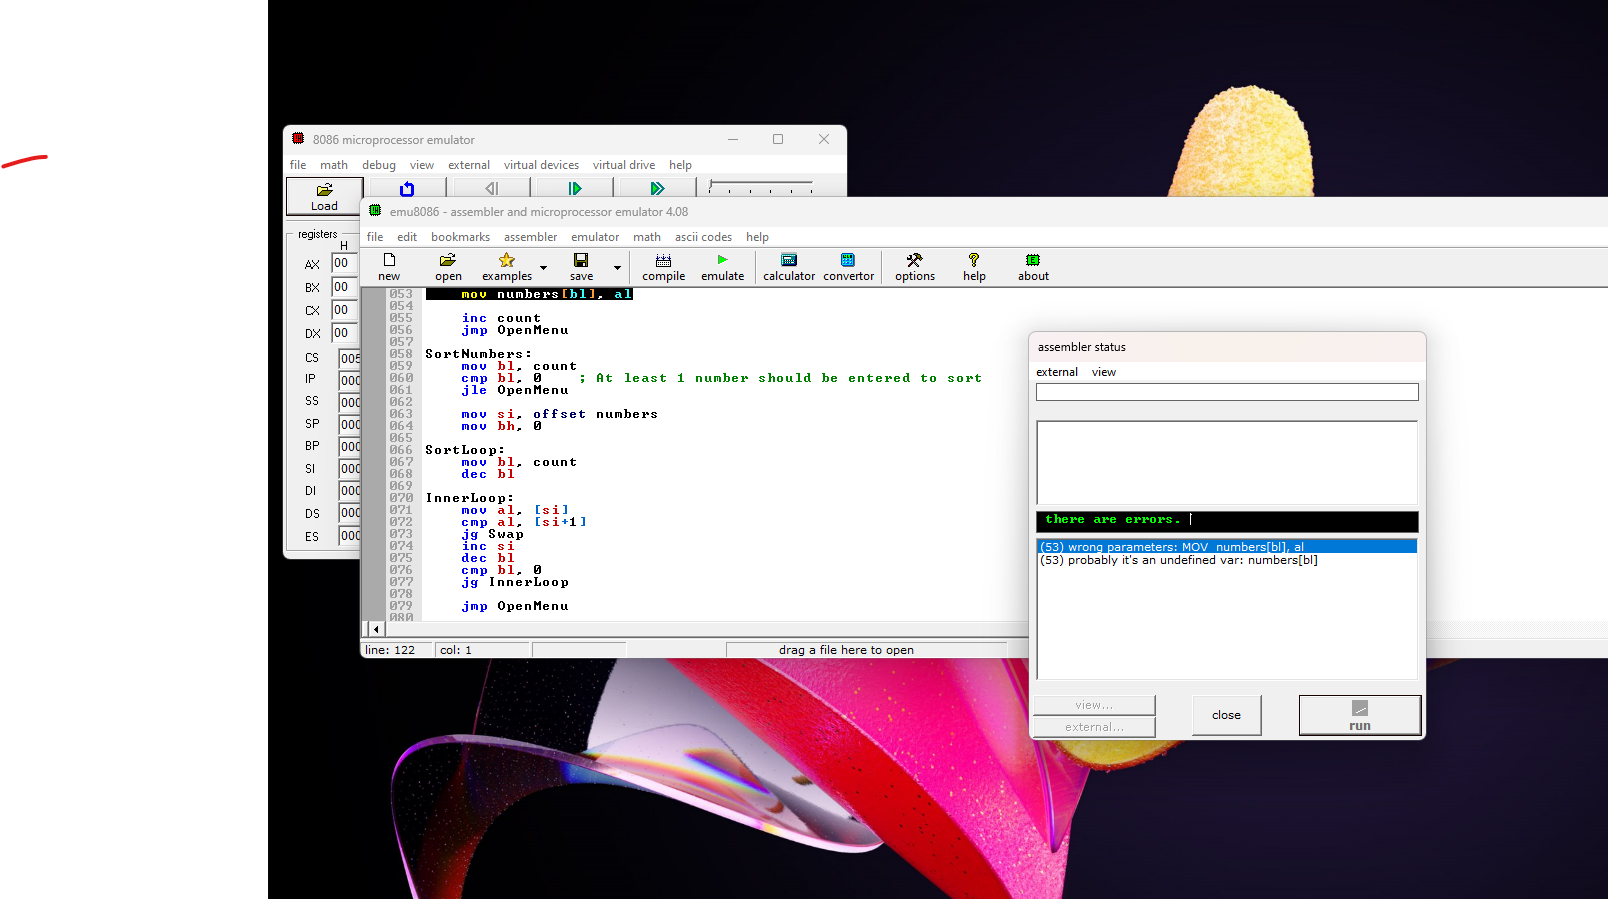
Task: Open the calculator tool
Action: tap(789, 267)
